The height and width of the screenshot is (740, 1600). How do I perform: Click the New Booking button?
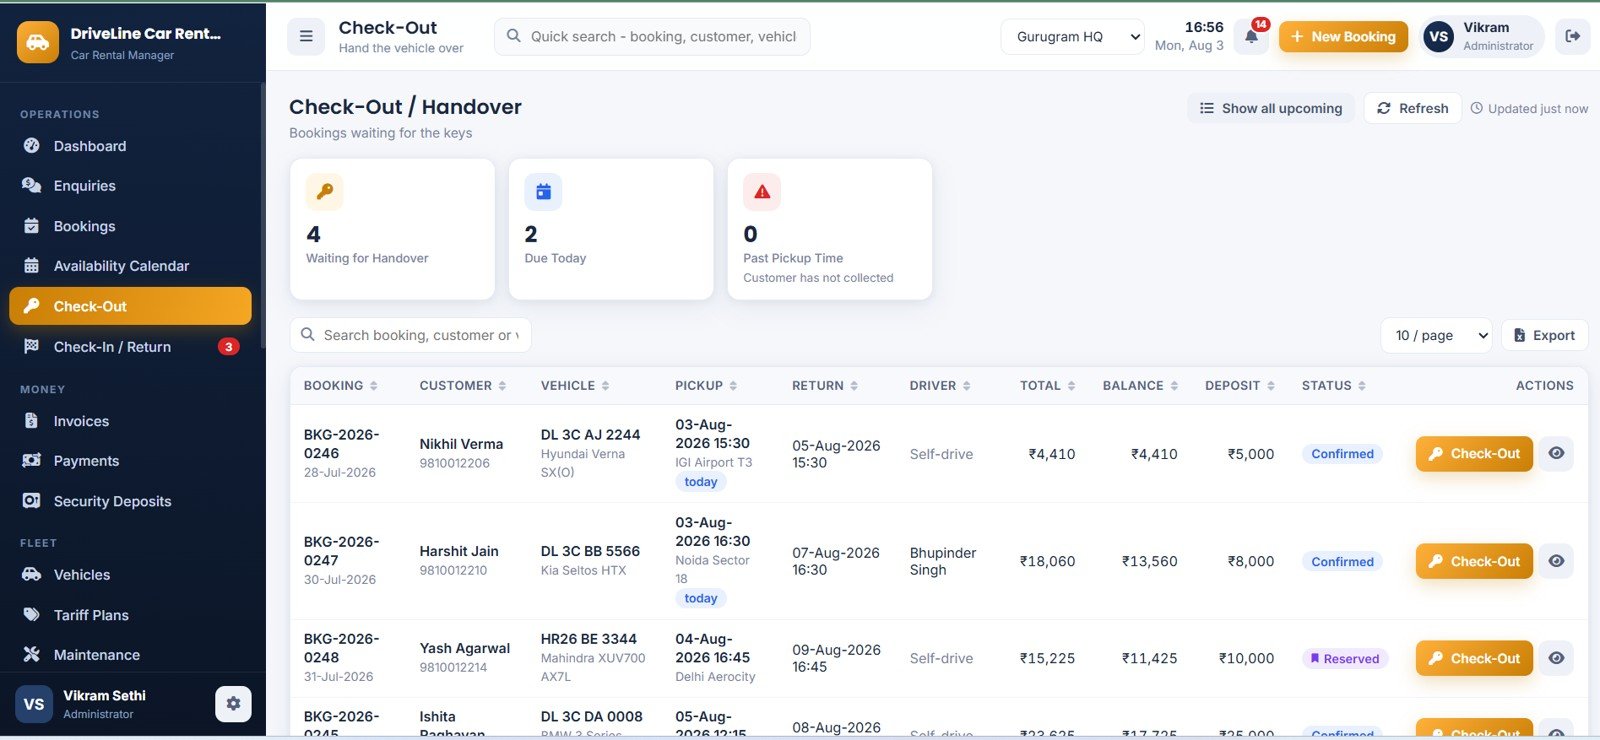pos(1343,37)
